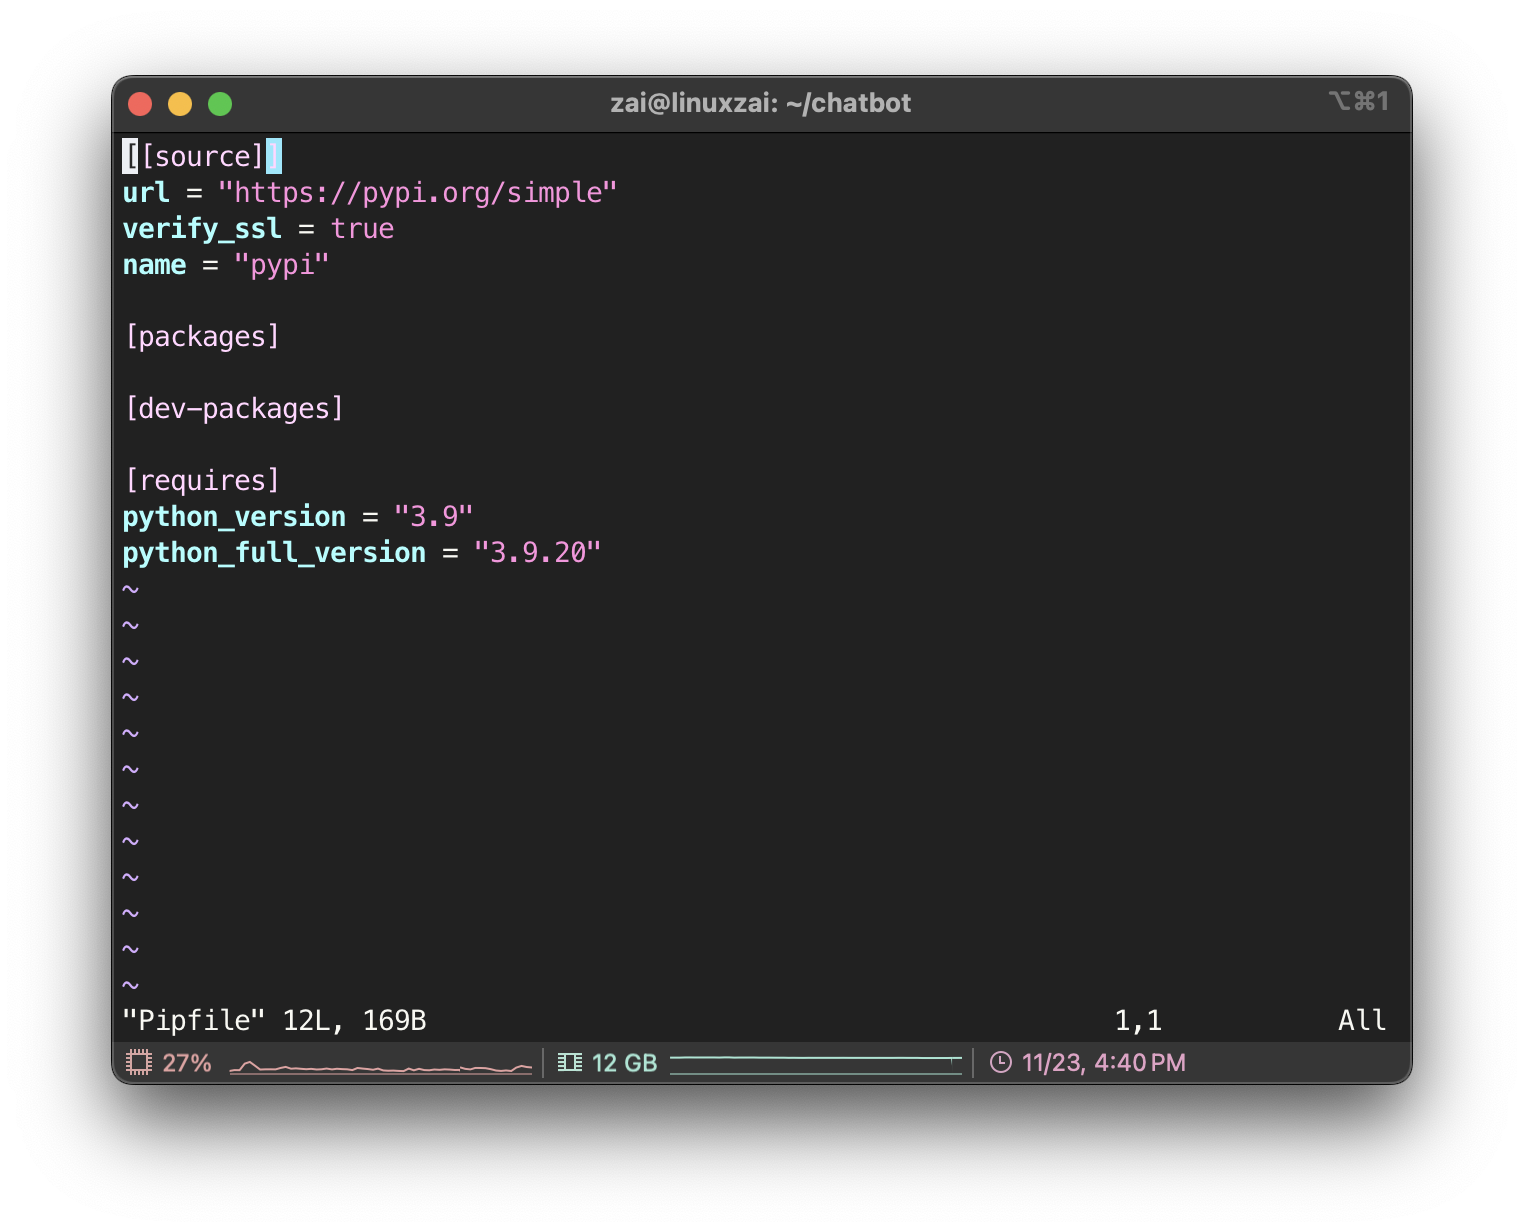Click the [requires] section header
Image resolution: width=1524 pixels, height=1232 pixels.
202,480
